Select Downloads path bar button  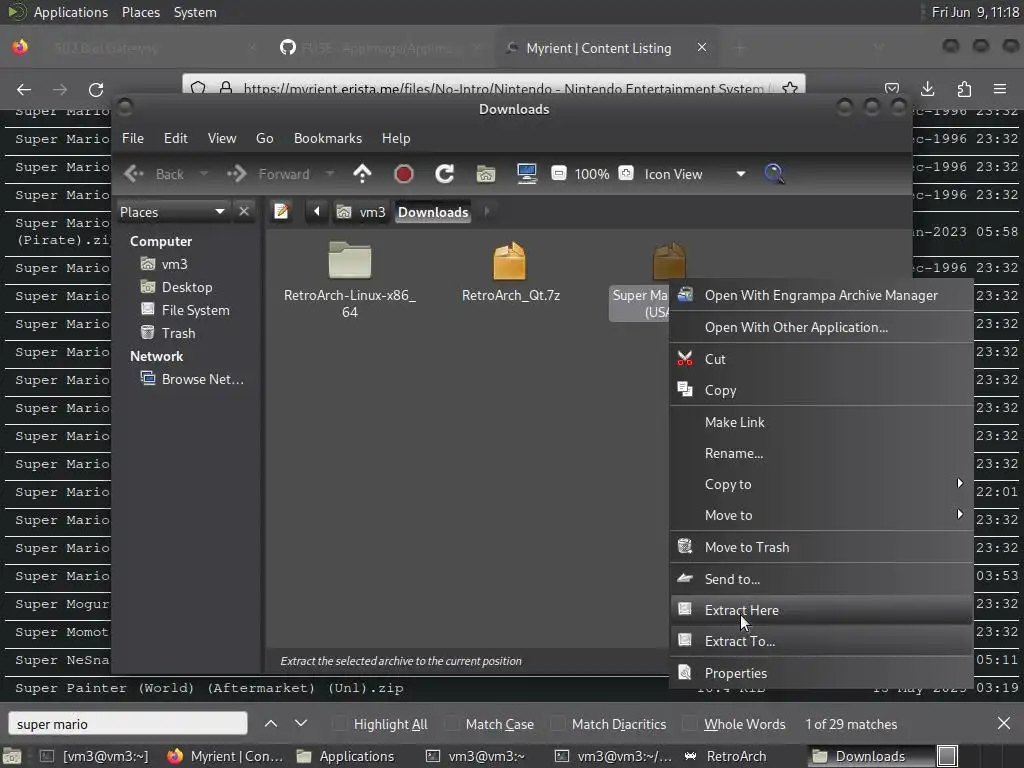click(x=433, y=212)
